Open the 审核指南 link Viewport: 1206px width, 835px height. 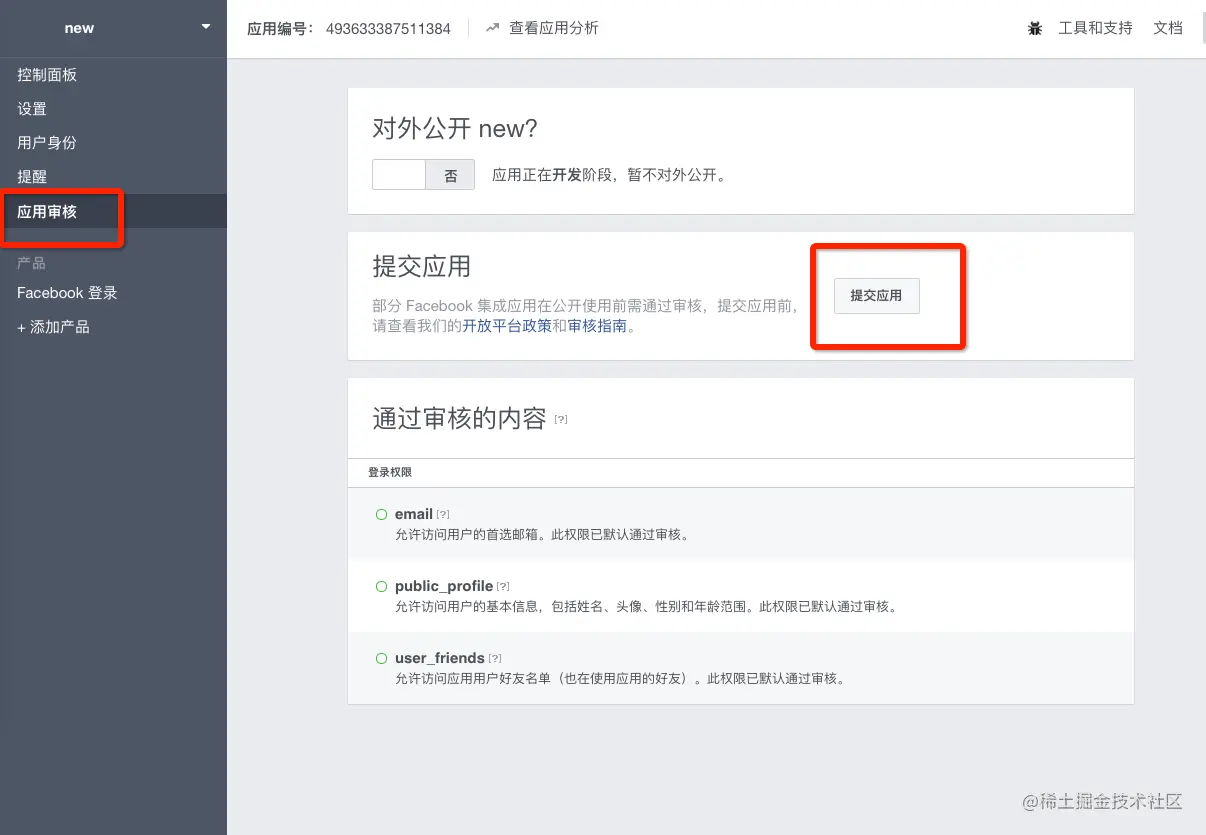point(597,326)
